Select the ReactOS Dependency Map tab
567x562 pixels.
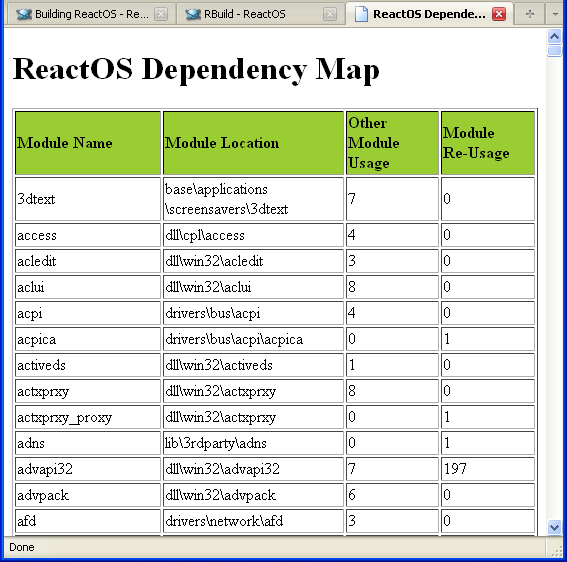point(429,14)
